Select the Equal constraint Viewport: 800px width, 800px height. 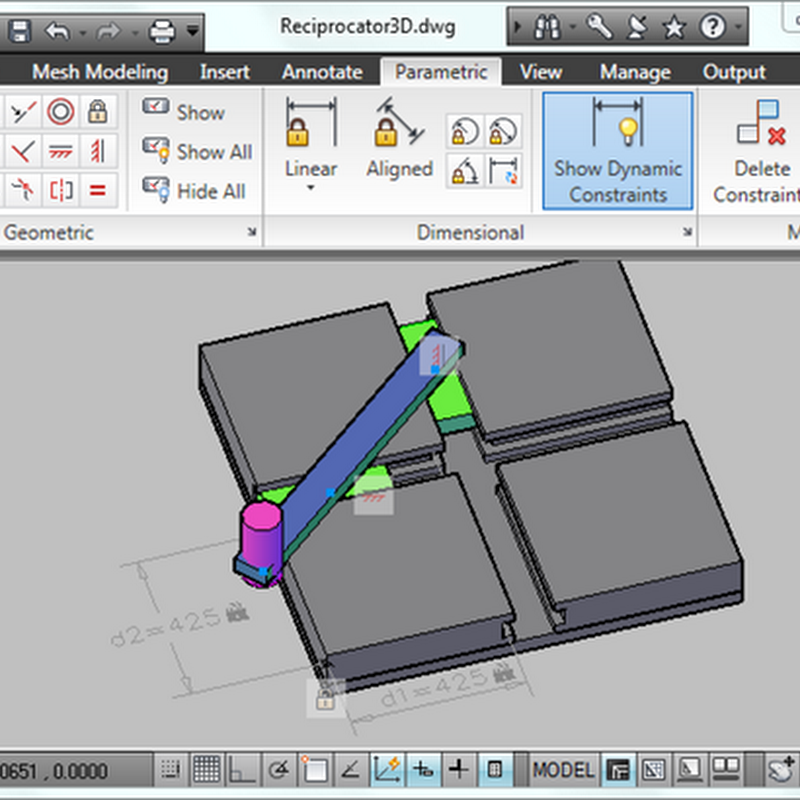point(98,188)
